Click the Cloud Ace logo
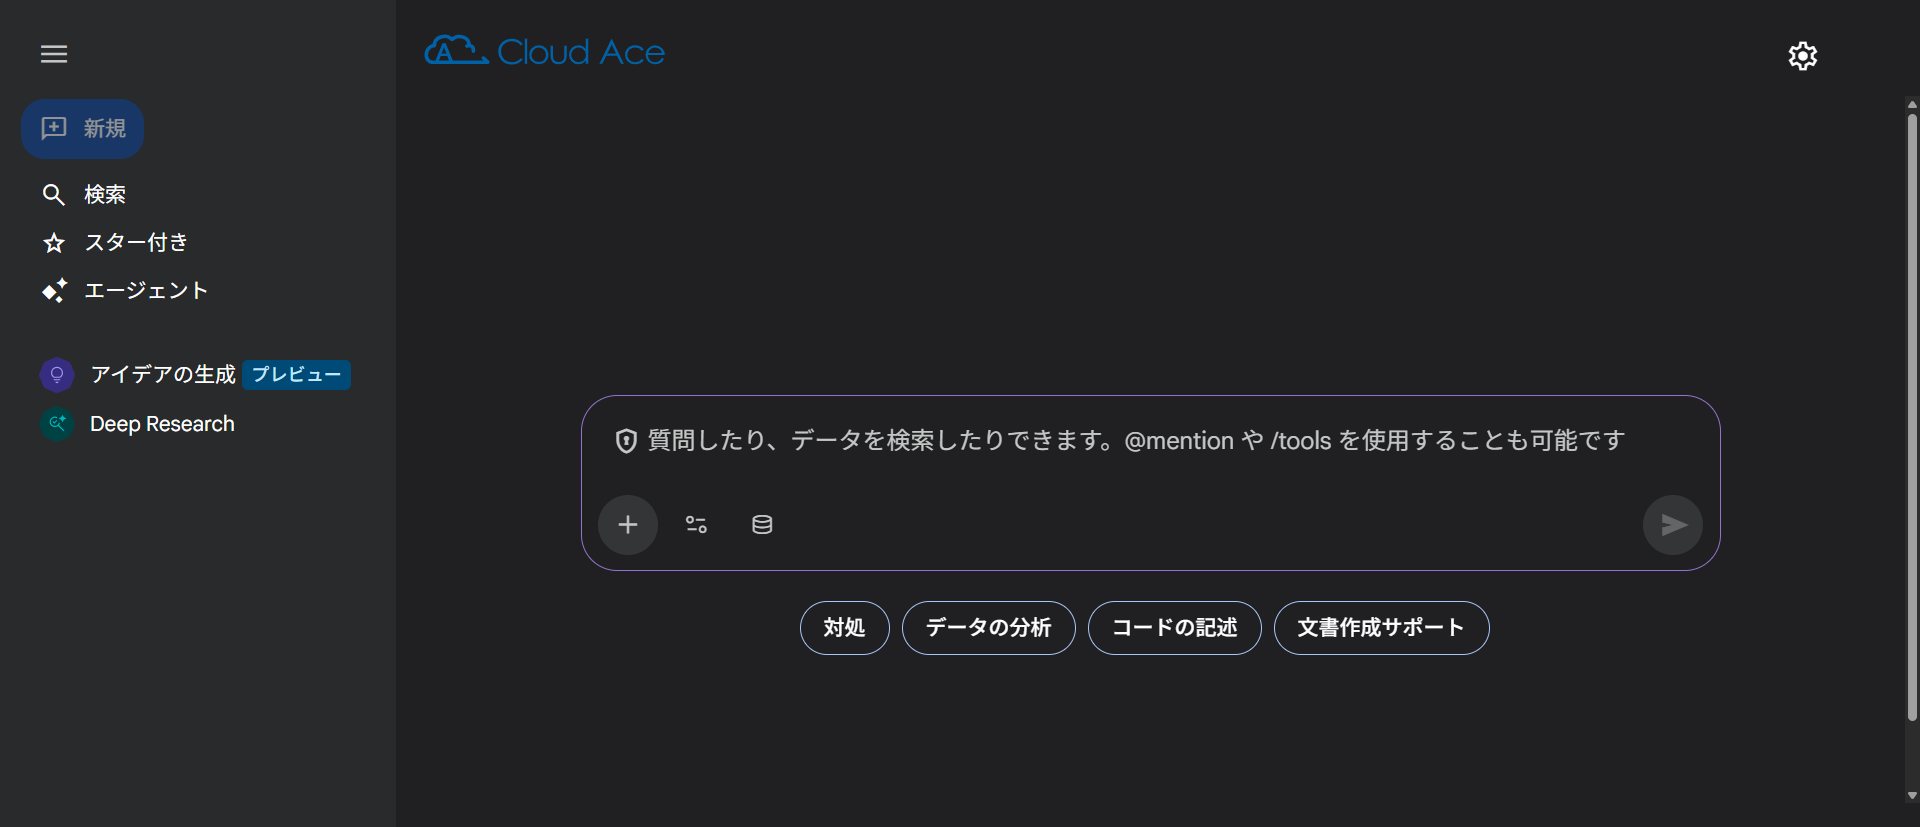The image size is (1920, 827). (x=545, y=51)
